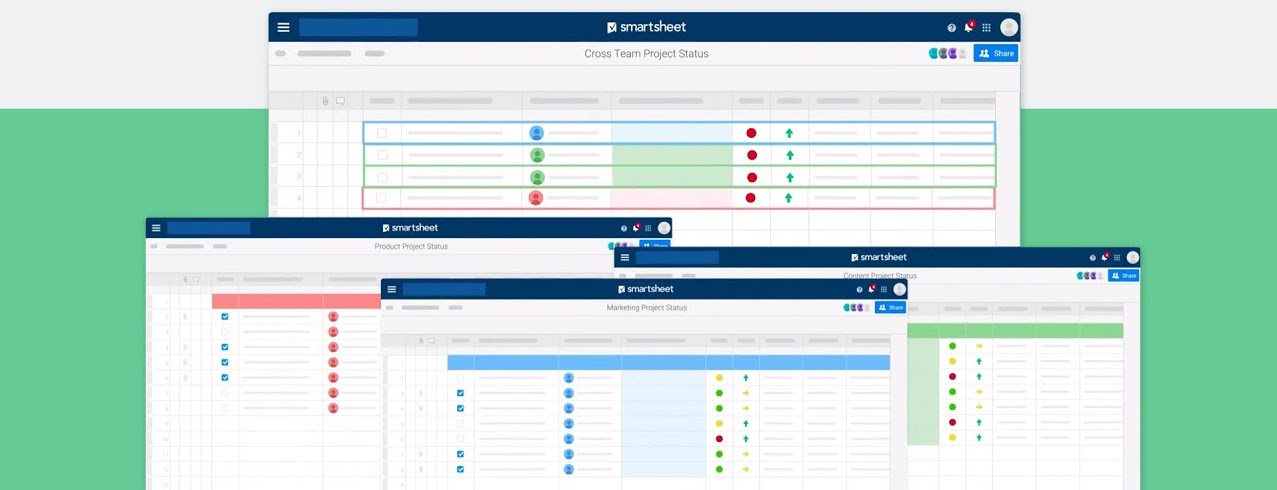Click Share button in Marketing Project Status window

point(890,308)
